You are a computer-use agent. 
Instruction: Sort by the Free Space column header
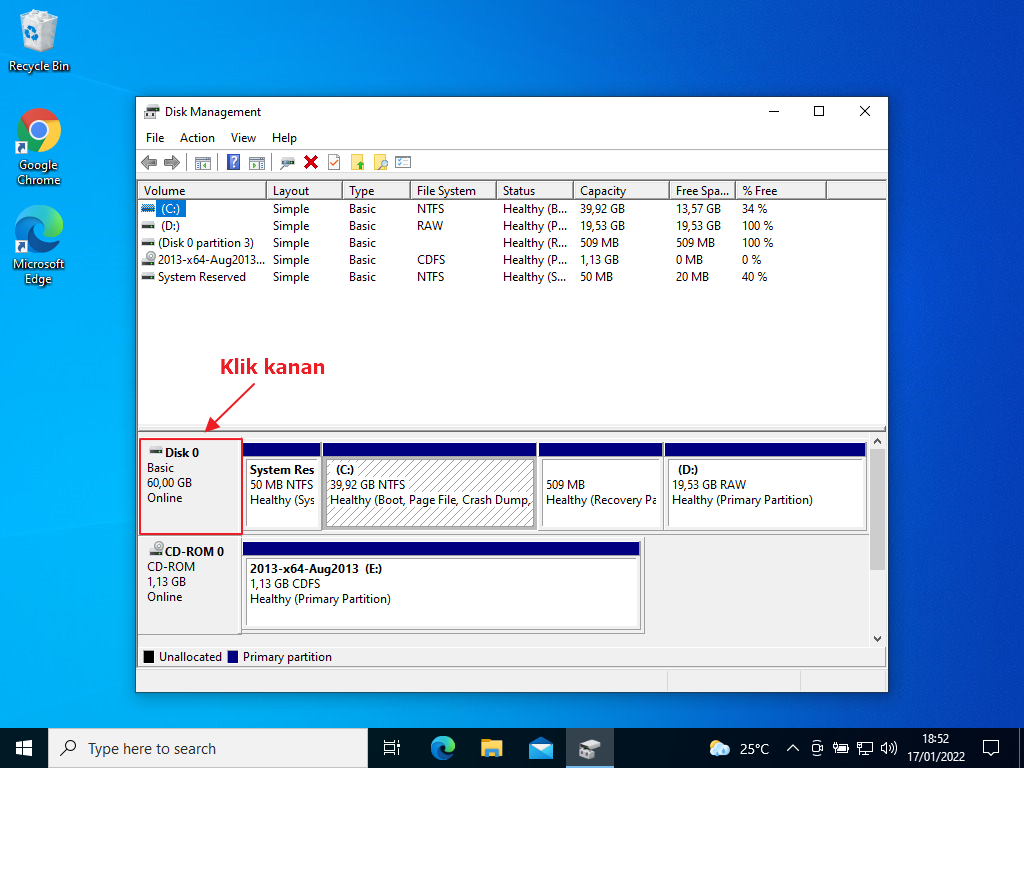coord(703,191)
